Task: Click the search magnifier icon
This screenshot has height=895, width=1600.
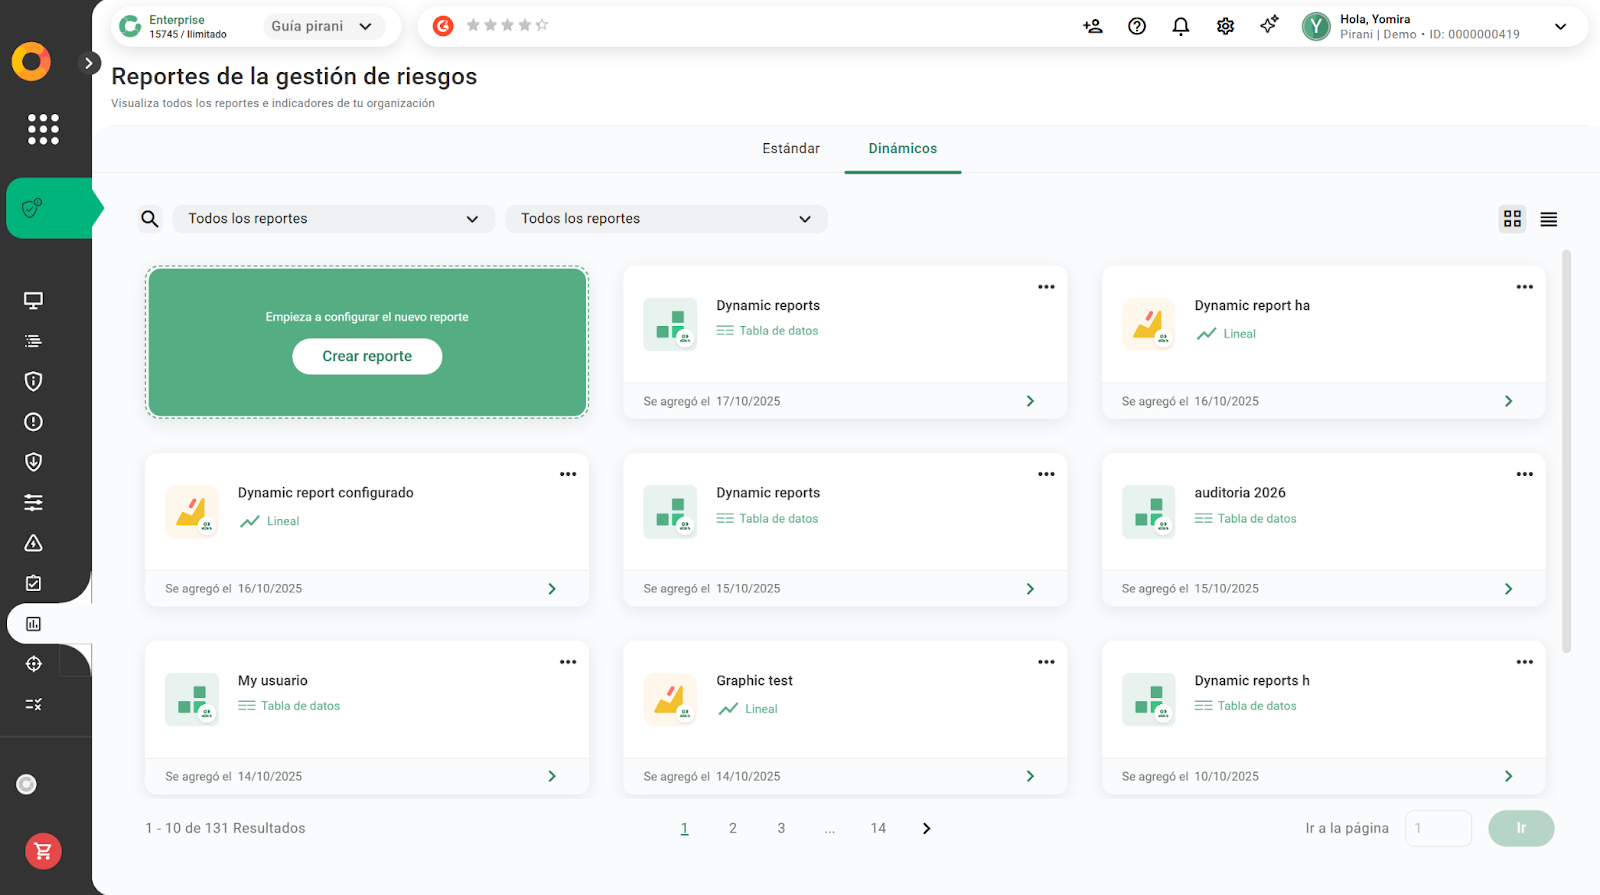Action: pyautogui.click(x=150, y=219)
